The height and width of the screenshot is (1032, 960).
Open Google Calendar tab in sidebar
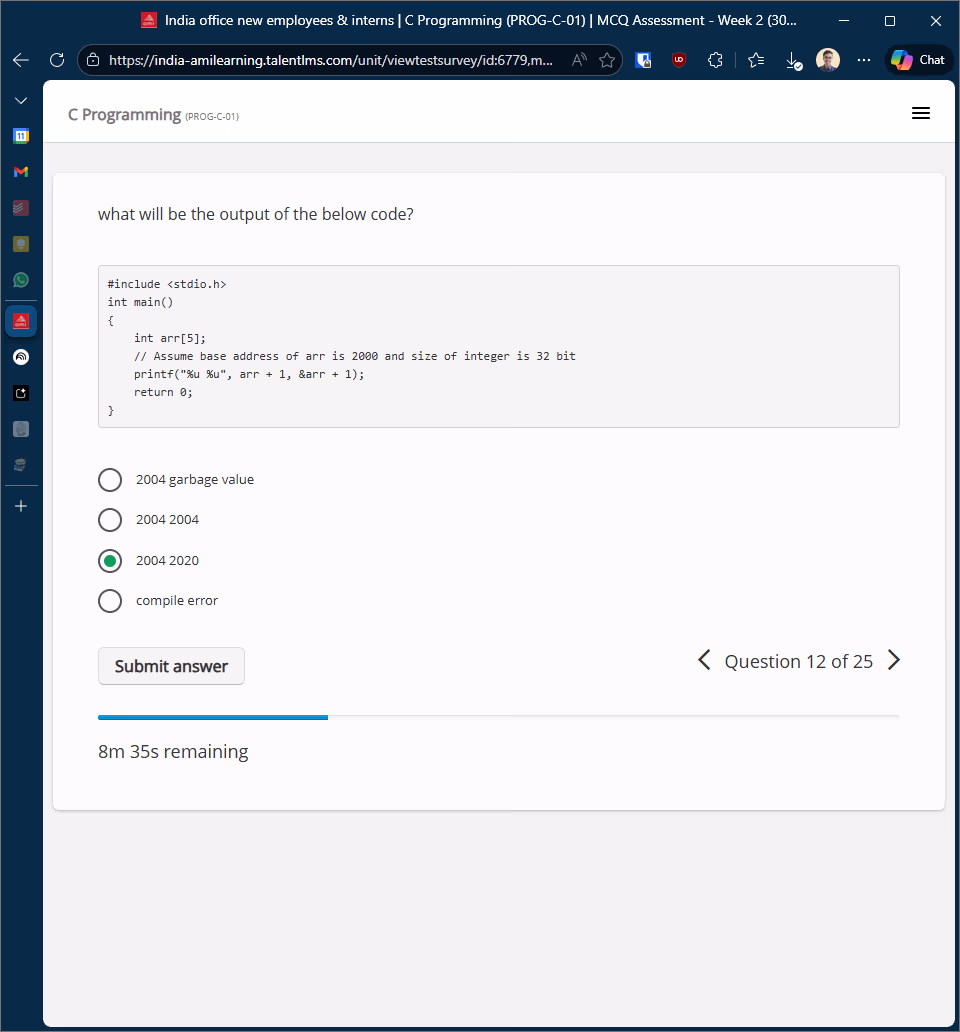pos(21,135)
